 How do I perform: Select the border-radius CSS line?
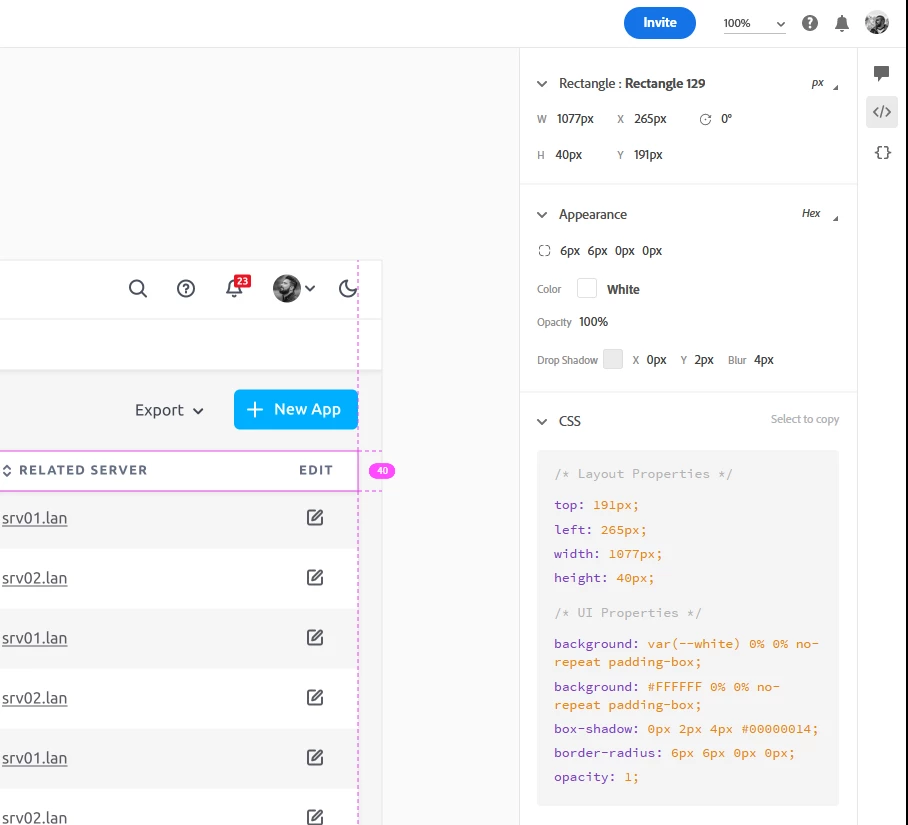(674, 753)
